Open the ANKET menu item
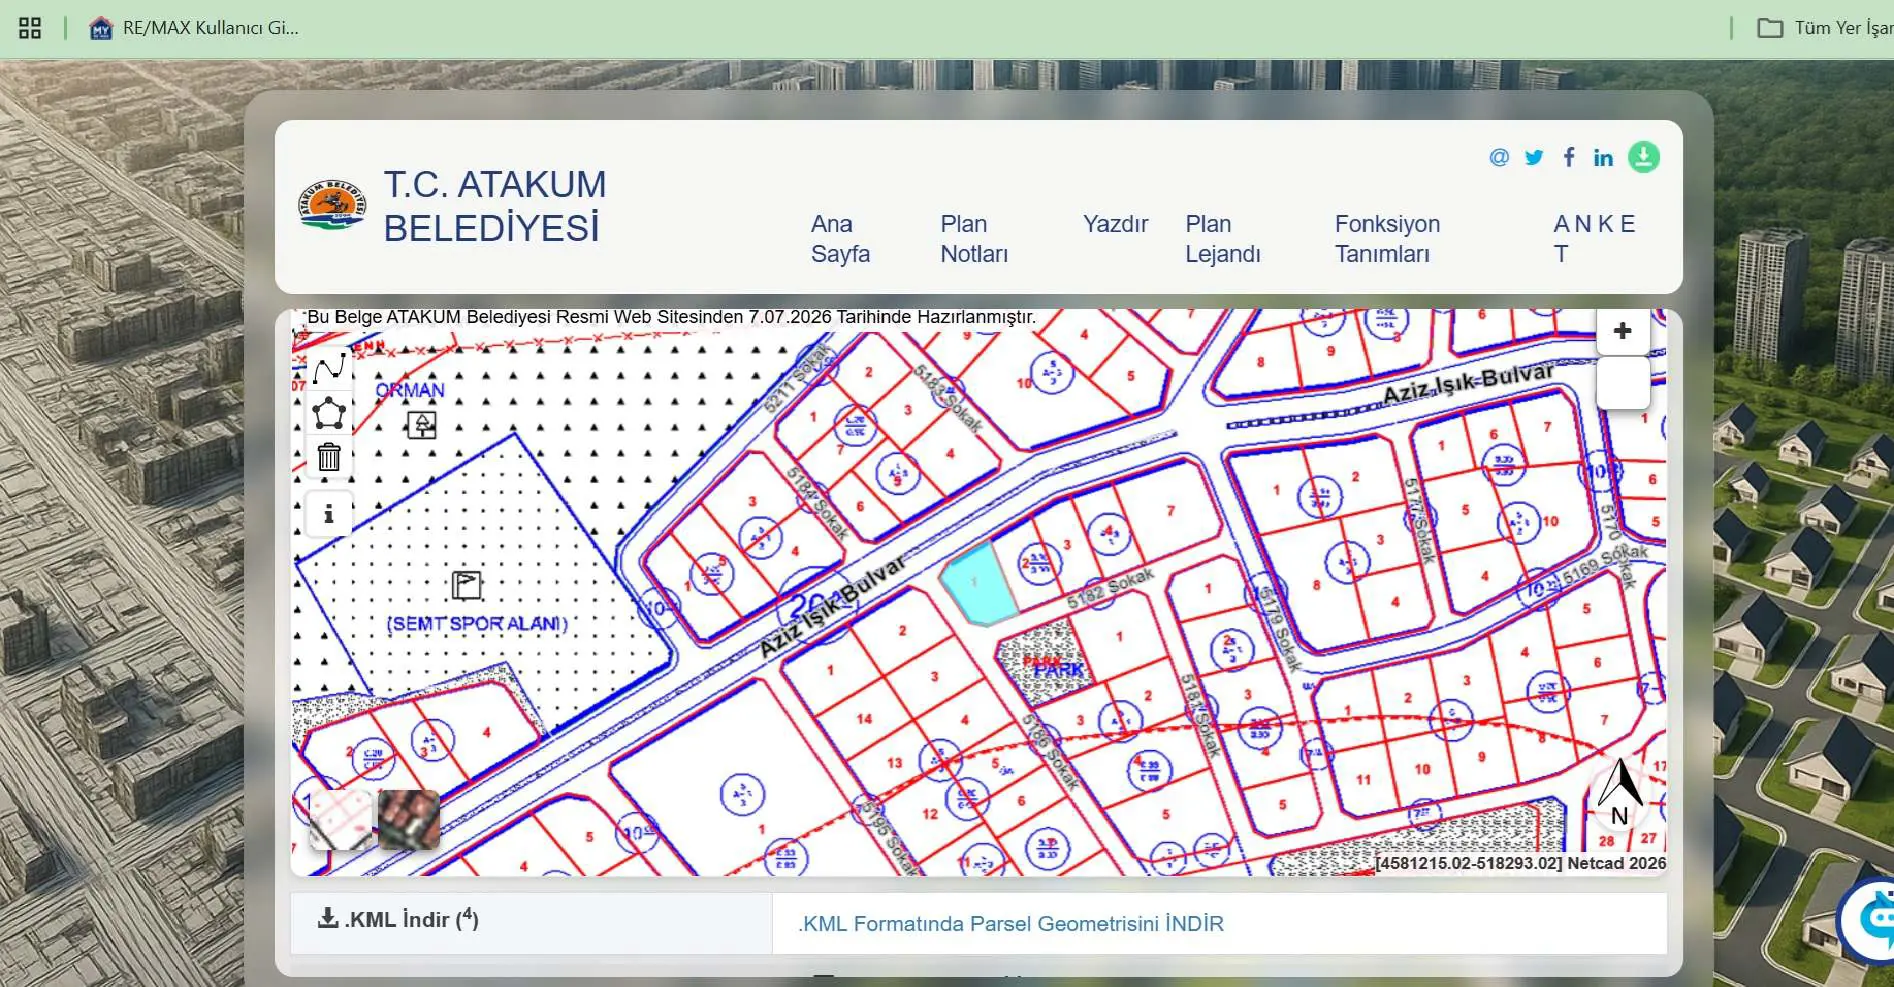Screen dimensions: 1894x987 point(1594,239)
